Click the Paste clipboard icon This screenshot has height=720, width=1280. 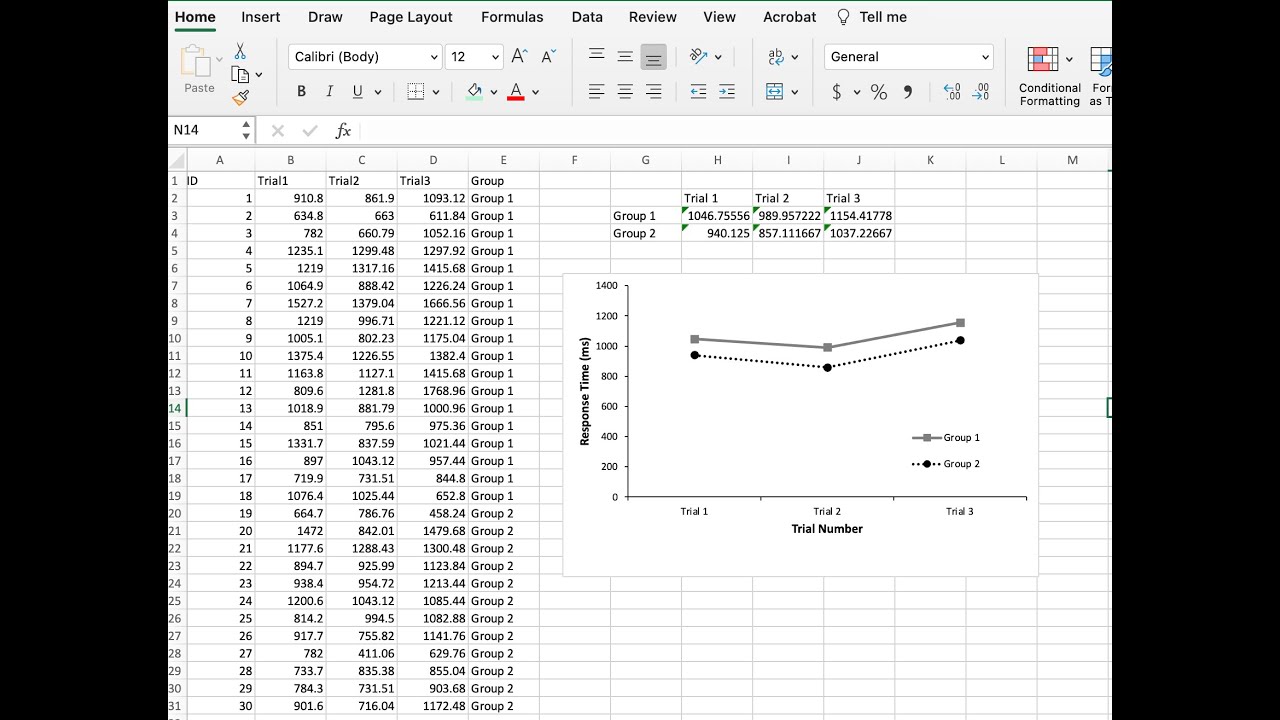click(195, 60)
